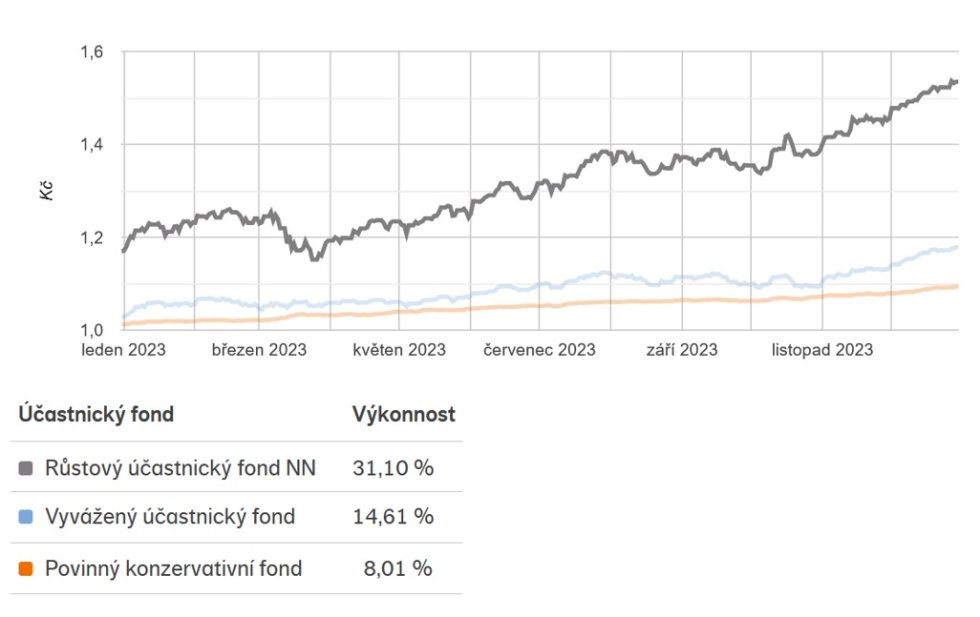Click the leden 2023 axis label
The height and width of the screenshot is (617, 980).
coord(123,350)
